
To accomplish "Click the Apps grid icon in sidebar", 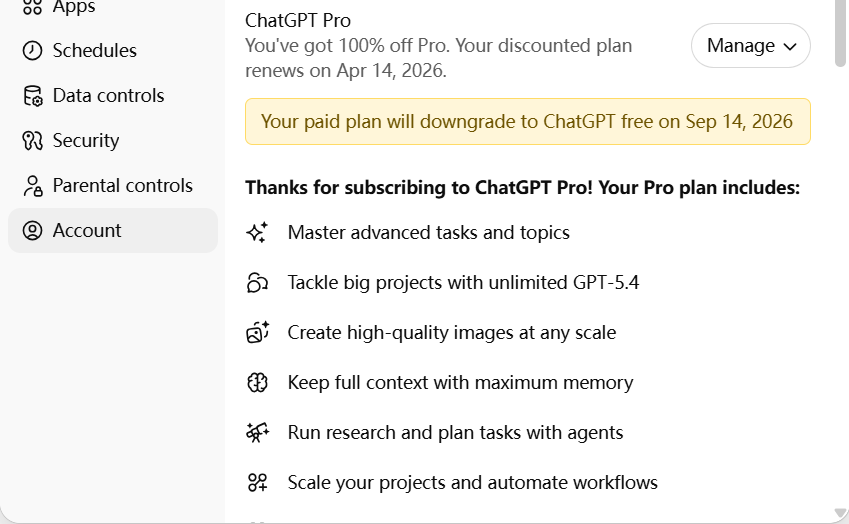I will (32, 6).
